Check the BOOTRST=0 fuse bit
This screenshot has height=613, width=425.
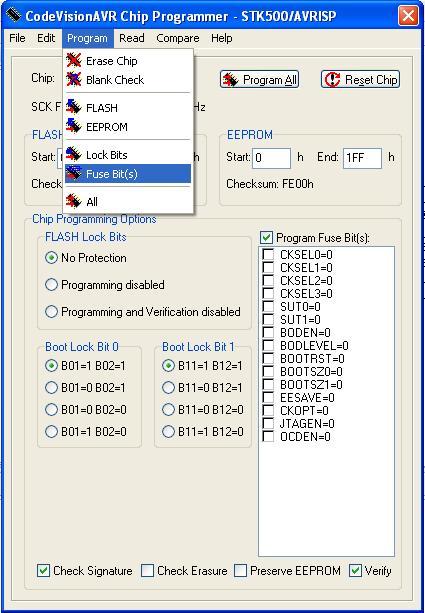click(x=268, y=358)
